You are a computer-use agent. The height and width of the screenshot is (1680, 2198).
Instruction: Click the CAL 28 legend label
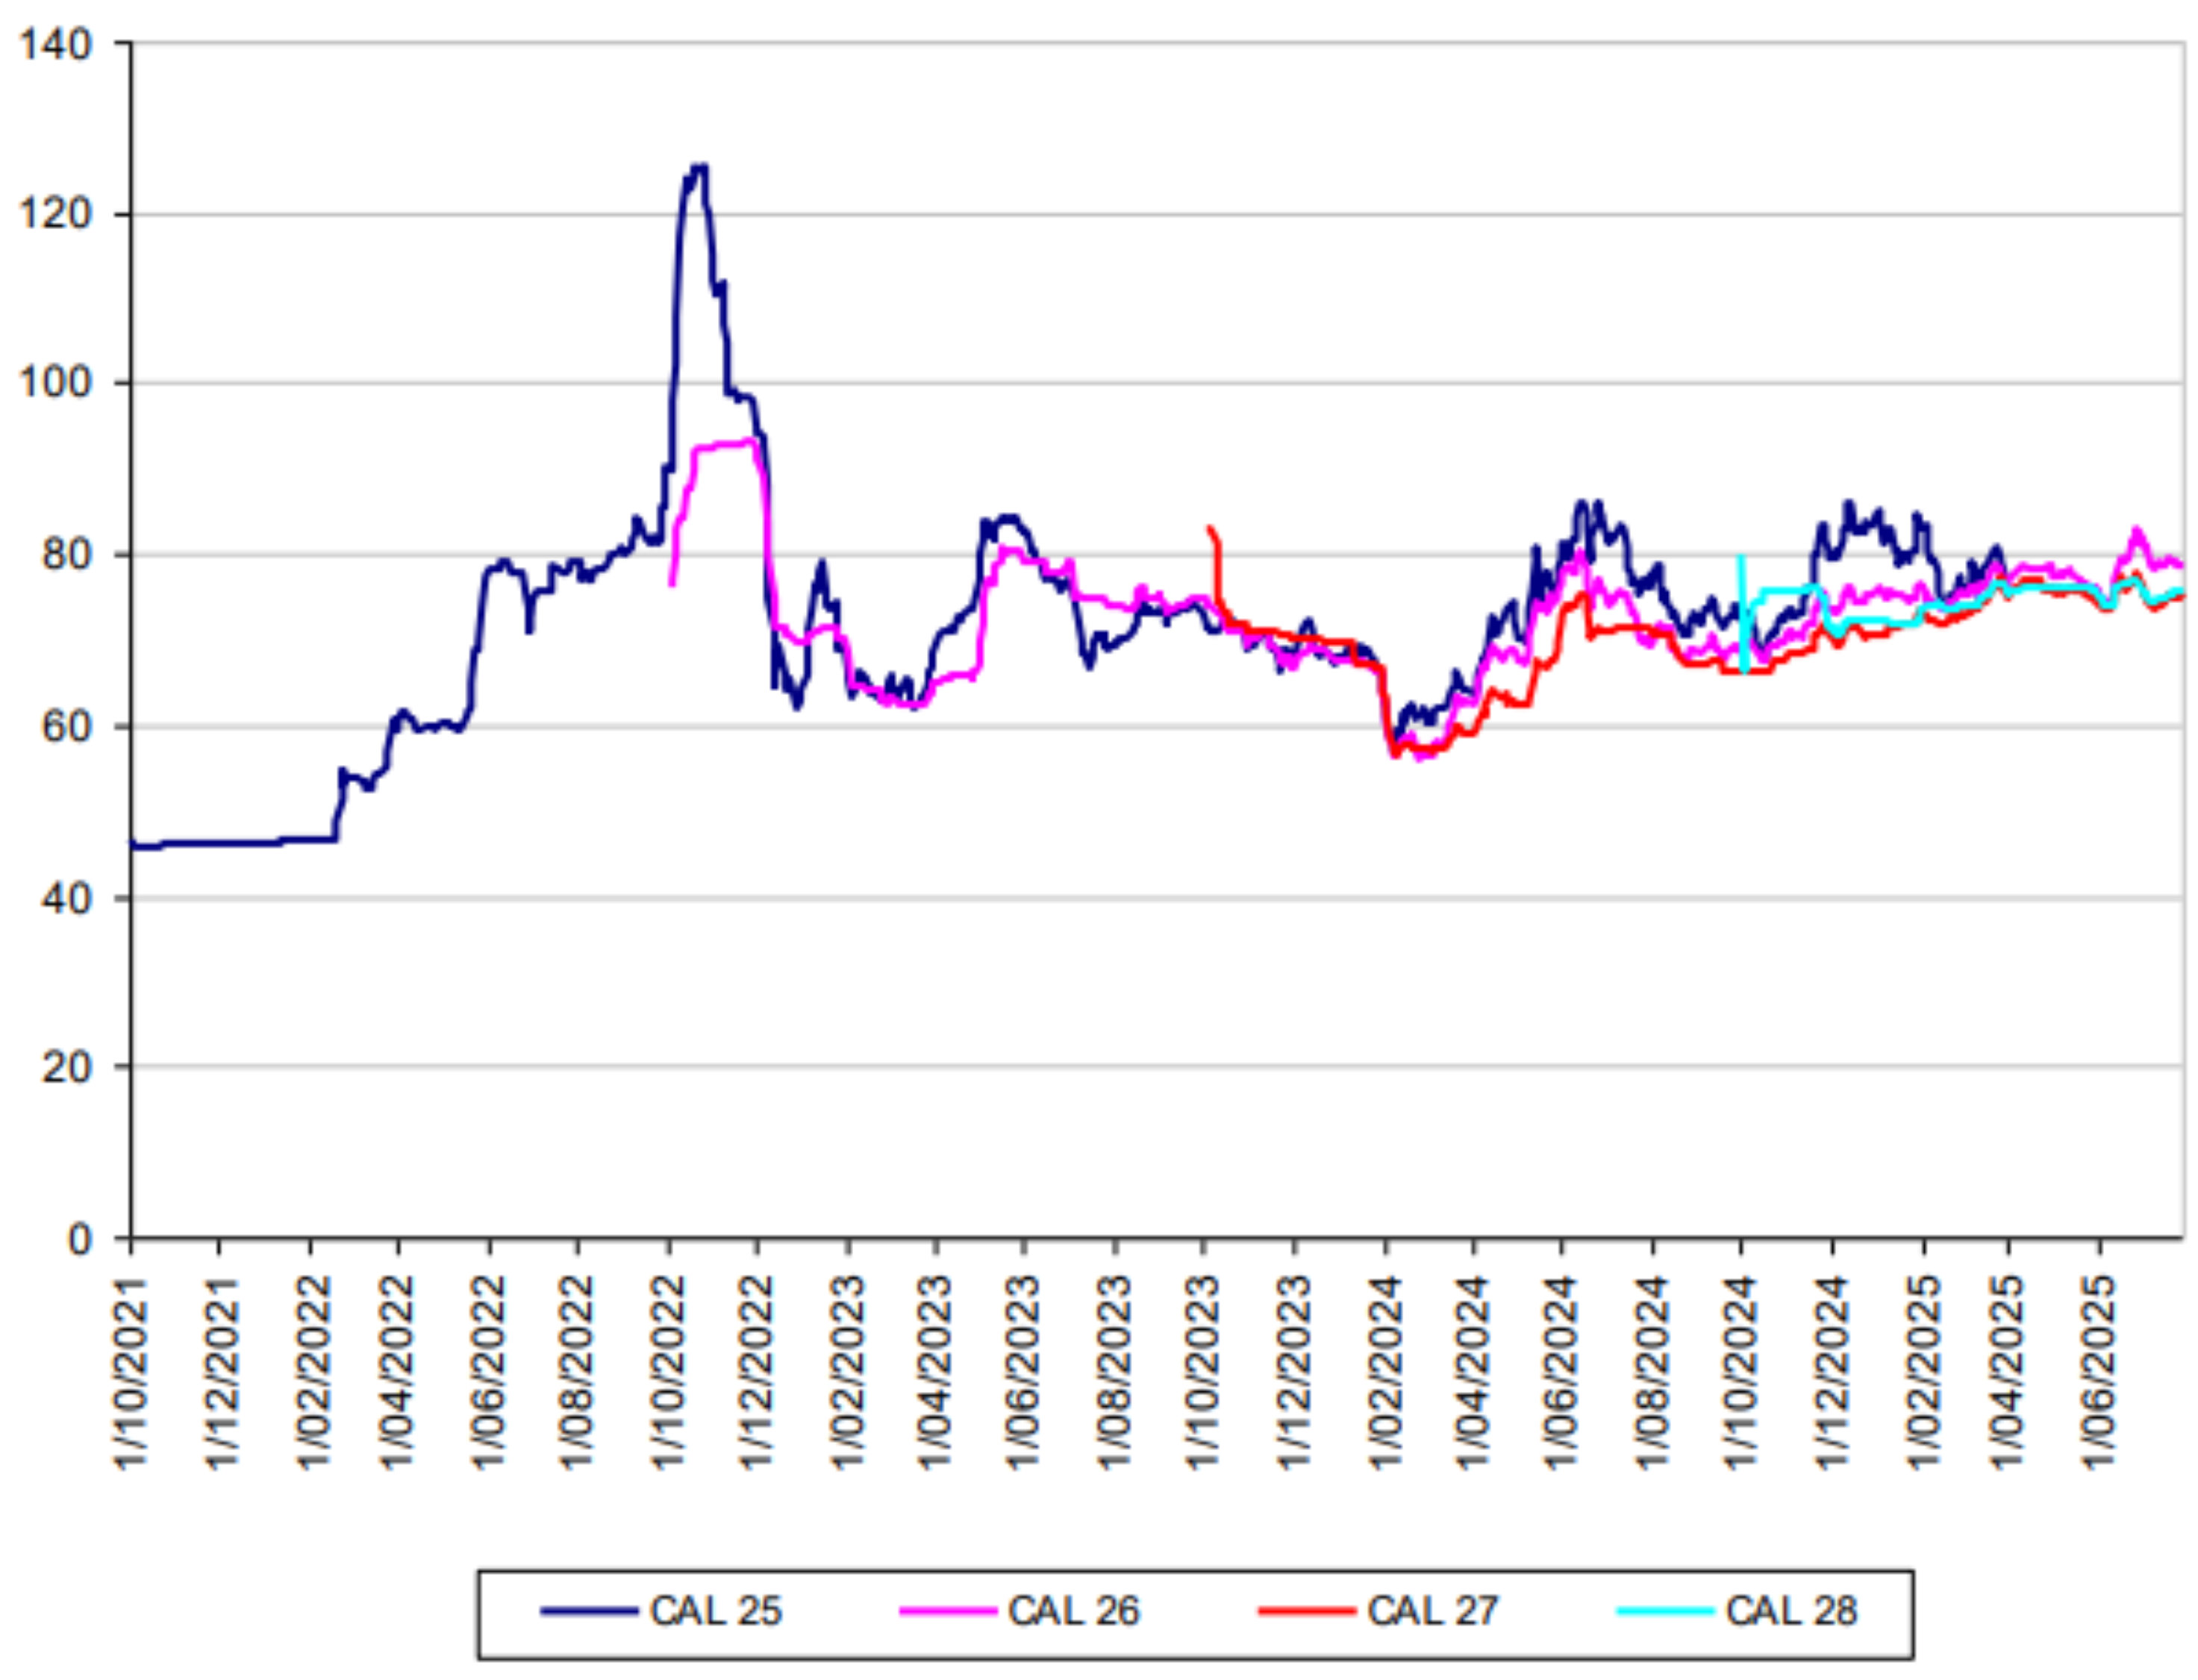(x=1791, y=1611)
